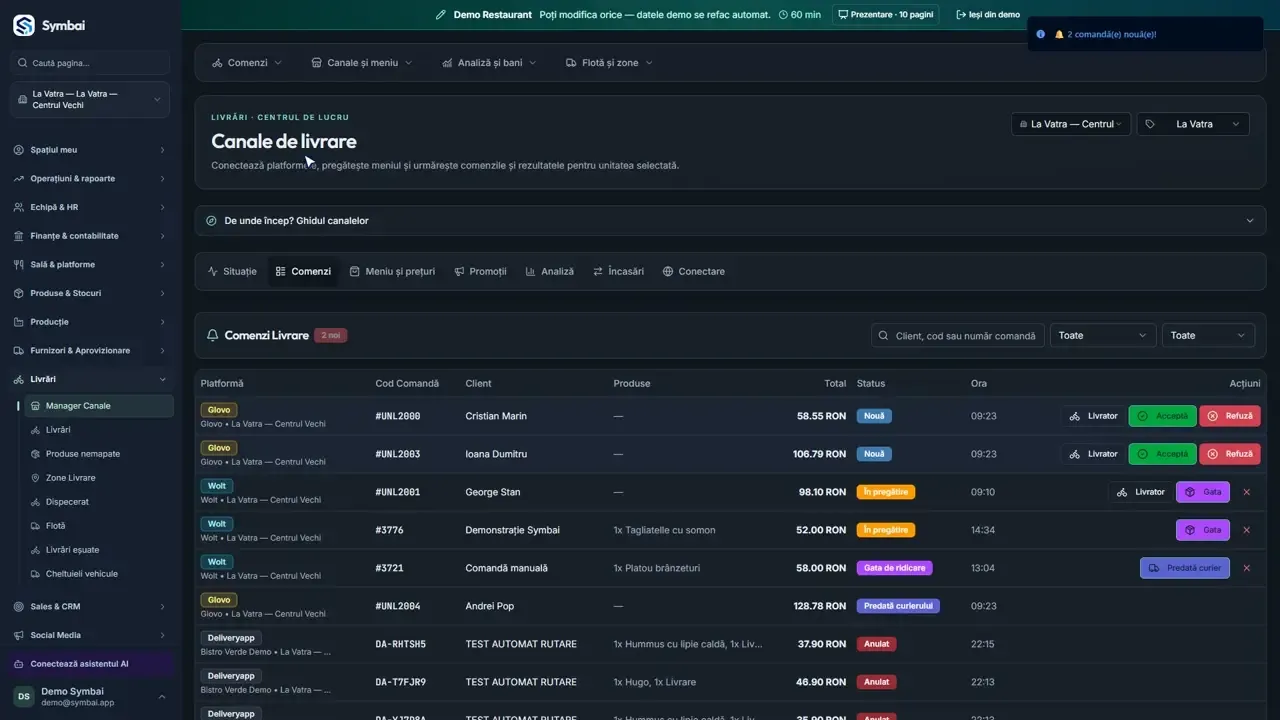Open the Conectare tab
Image resolution: width=1280 pixels, height=720 pixels.
[x=694, y=272]
